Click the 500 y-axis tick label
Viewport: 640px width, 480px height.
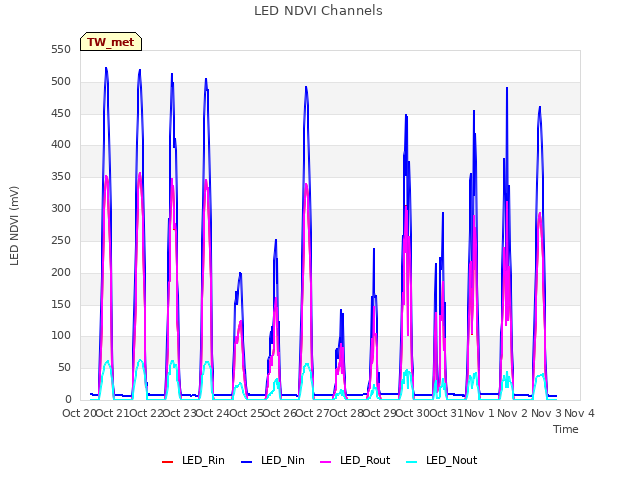point(61,82)
